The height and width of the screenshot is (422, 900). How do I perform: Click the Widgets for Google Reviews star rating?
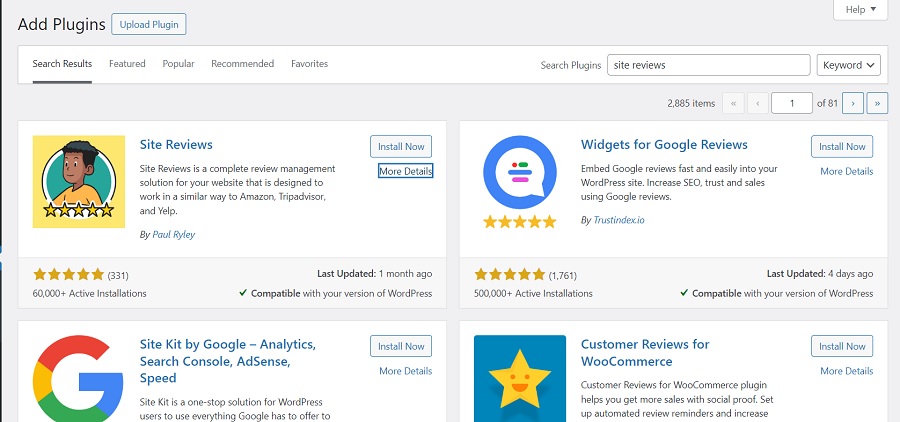(510, 274)
